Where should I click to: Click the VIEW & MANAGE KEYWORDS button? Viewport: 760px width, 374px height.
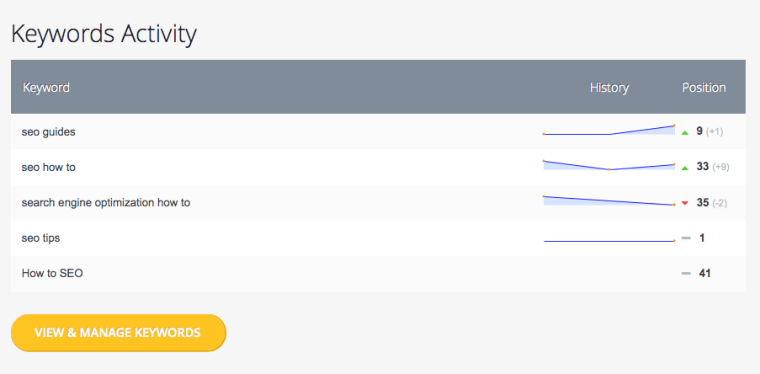point(118,333)
